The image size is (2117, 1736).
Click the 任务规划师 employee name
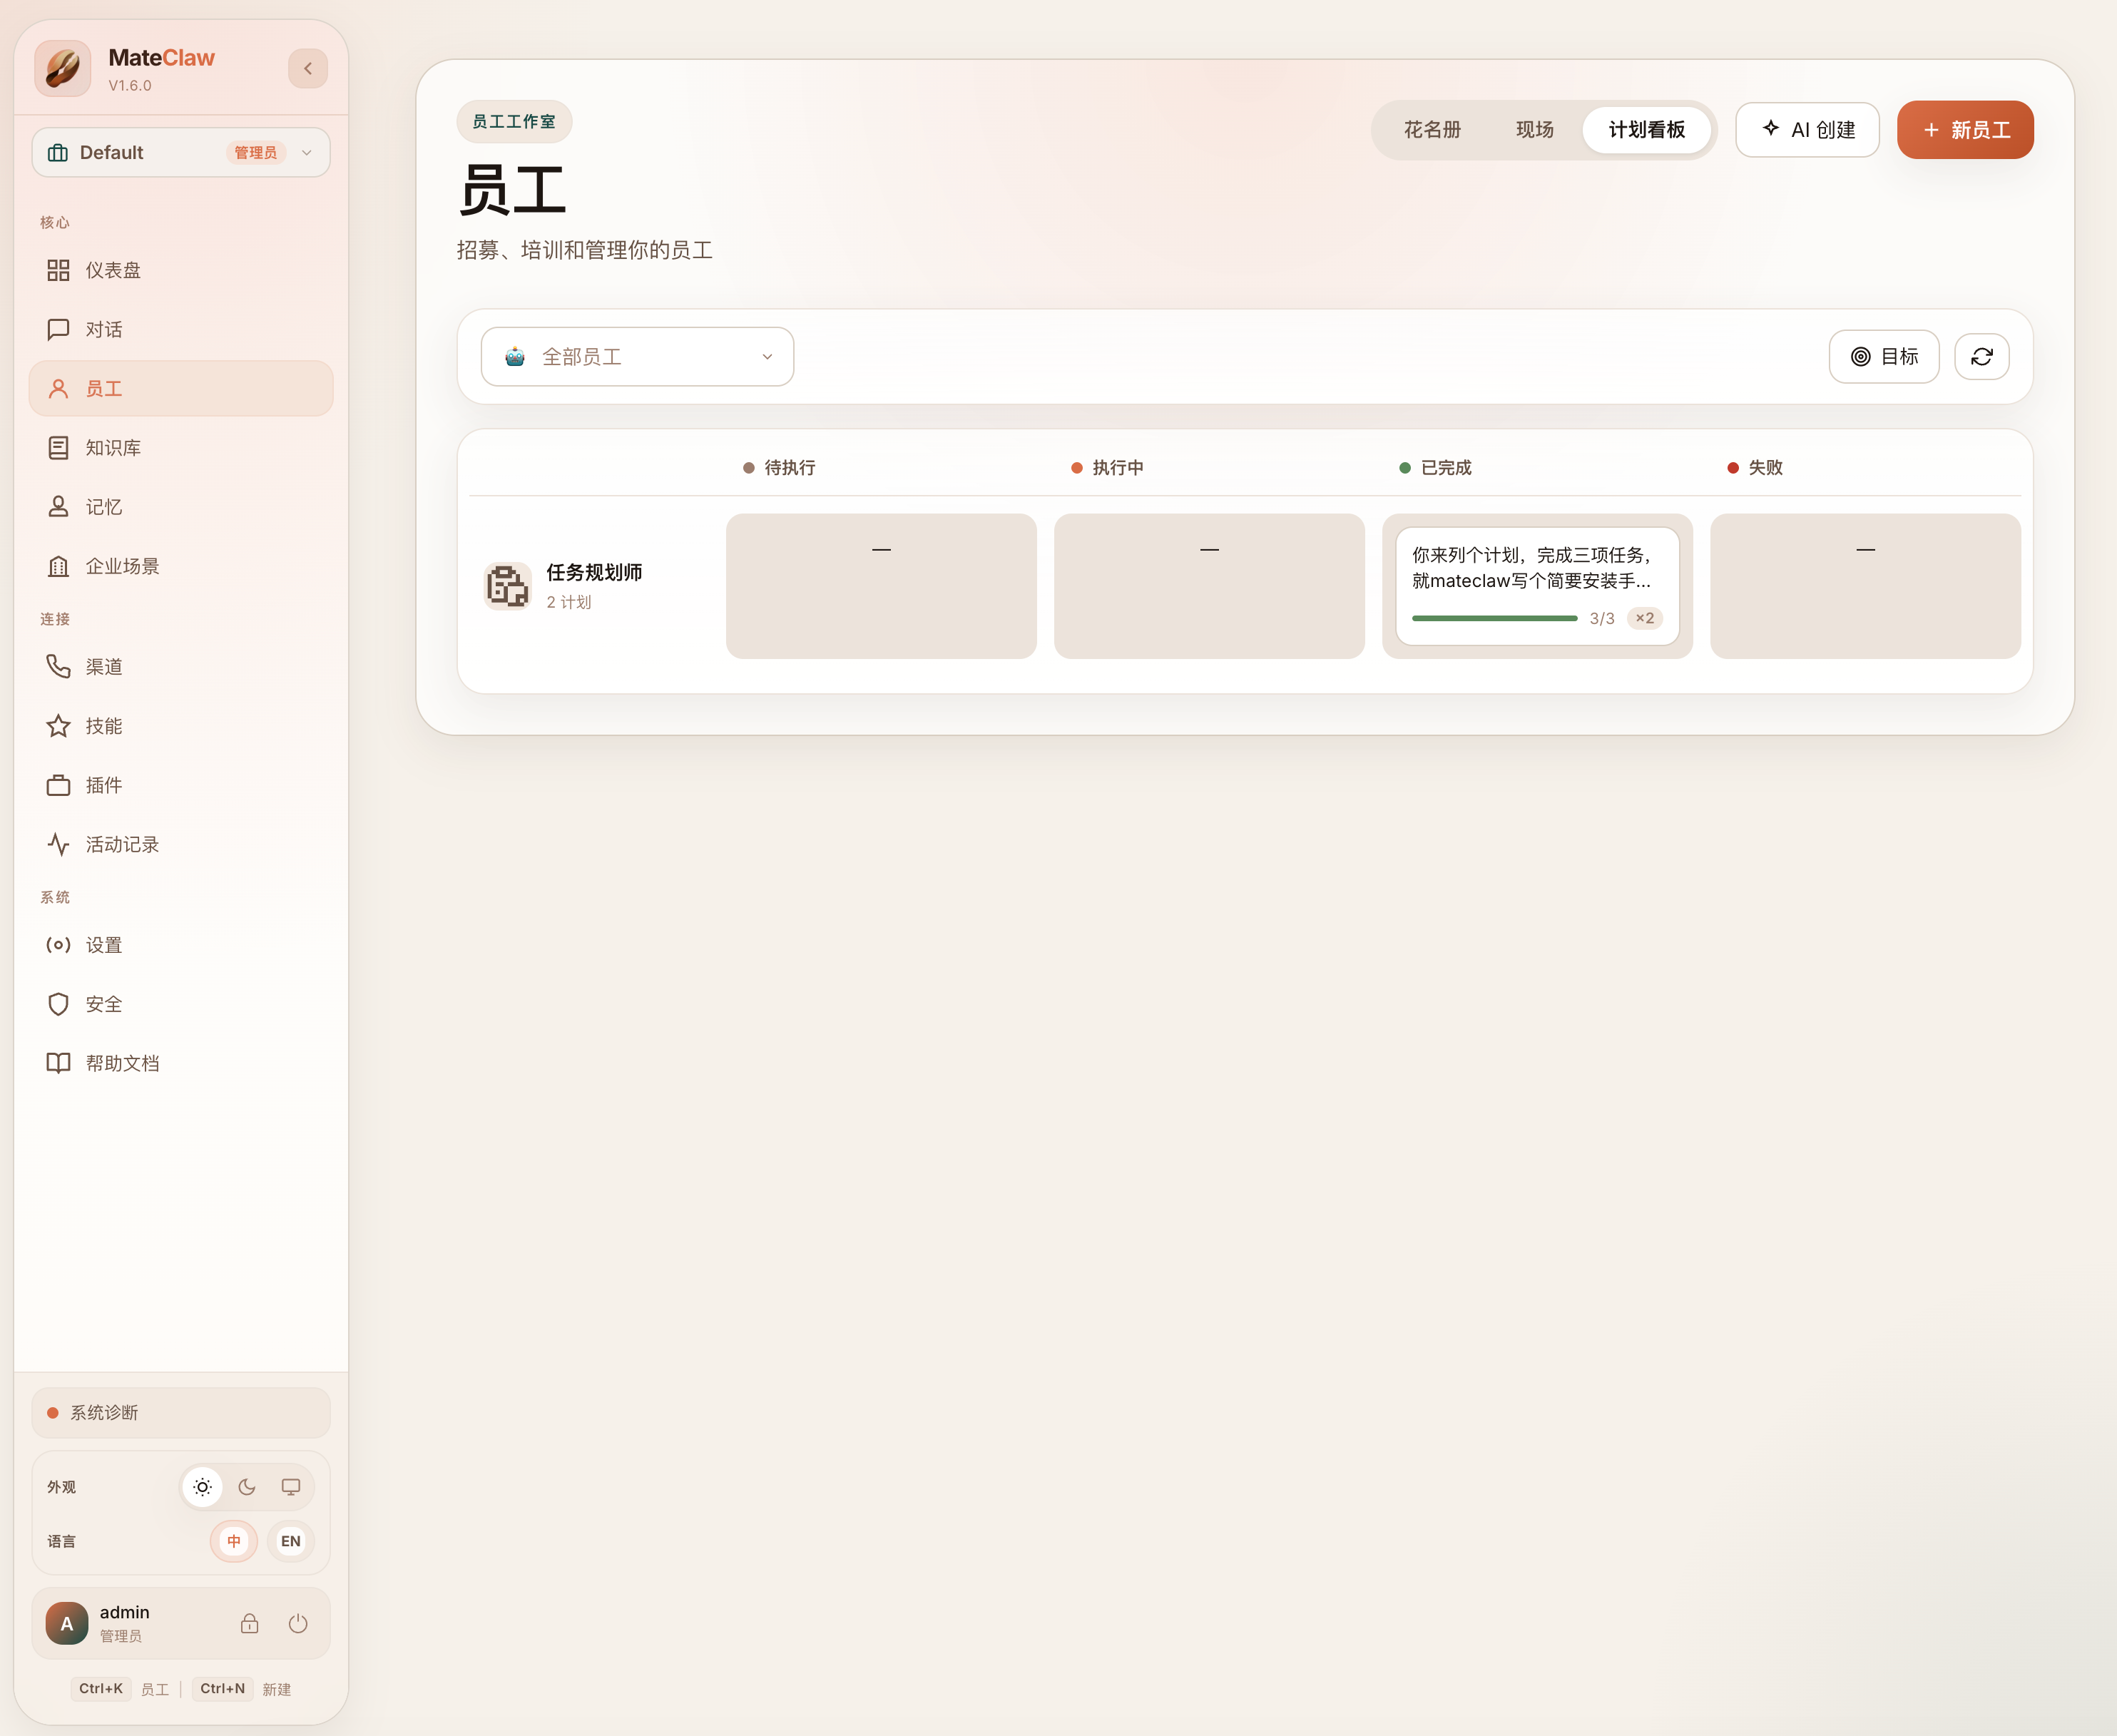pyautogui.click(x=594, y=573)
